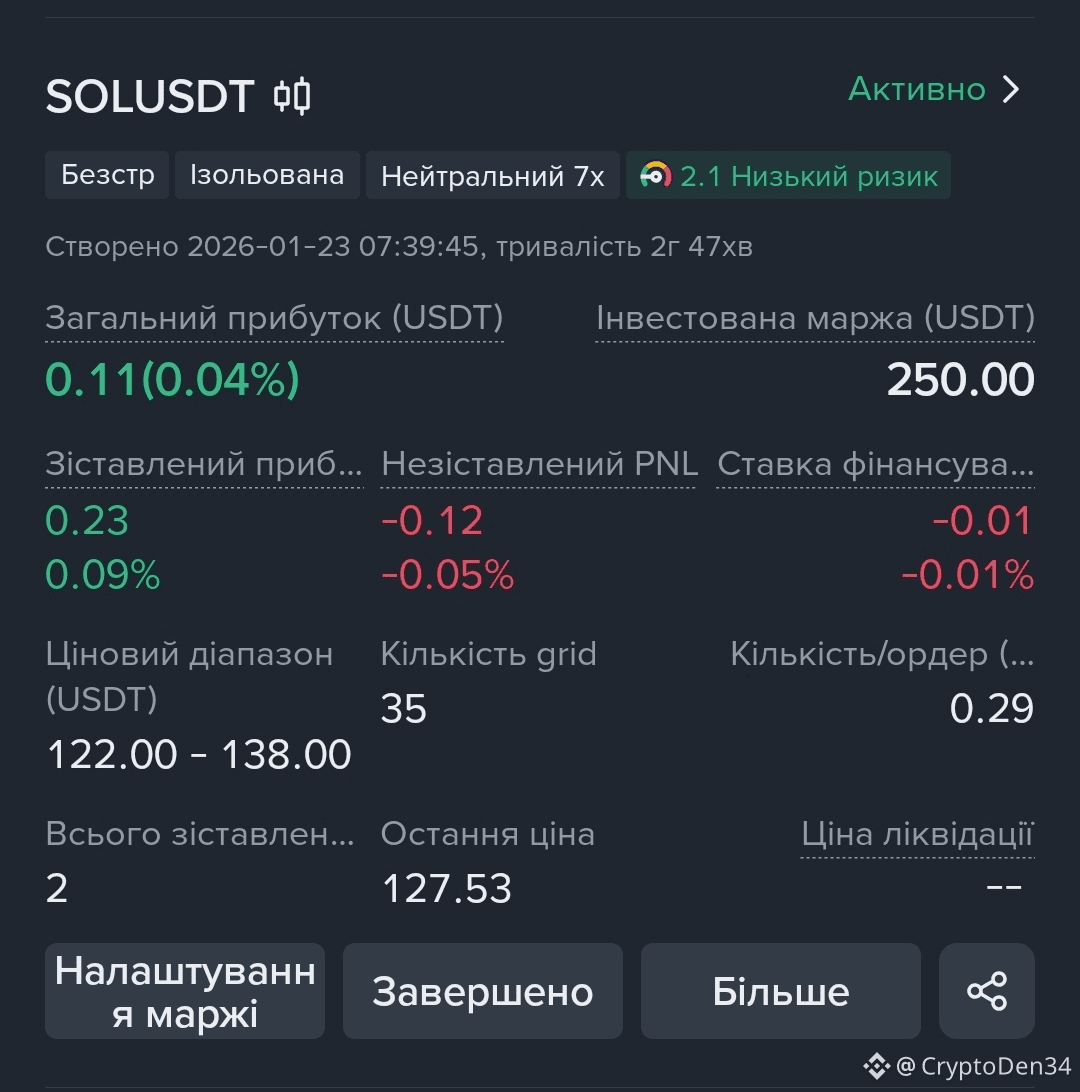
Task: Open the Більше options menu
Action: coord(780,991)
